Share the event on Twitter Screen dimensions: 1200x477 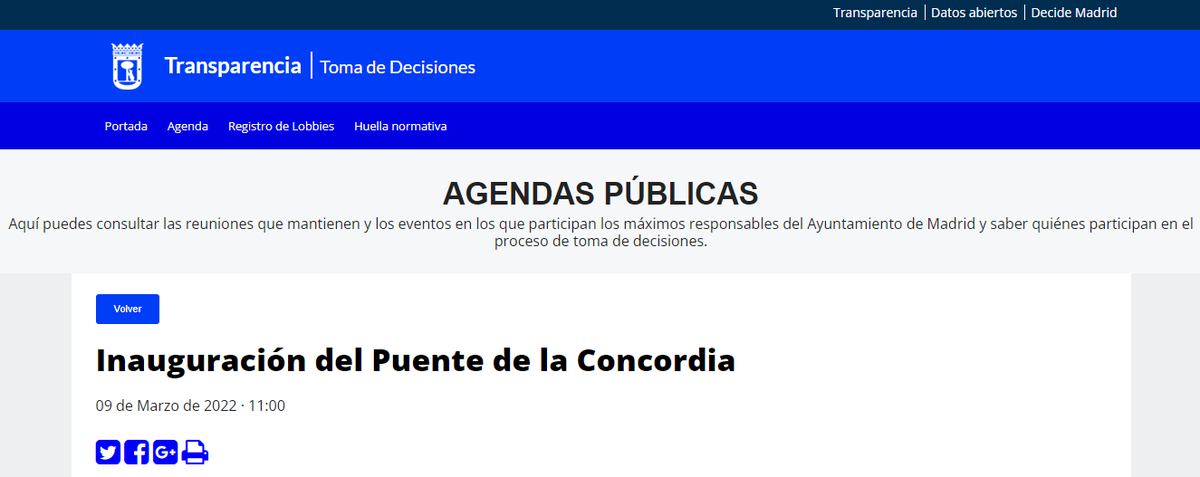click(x=108, y=452)
